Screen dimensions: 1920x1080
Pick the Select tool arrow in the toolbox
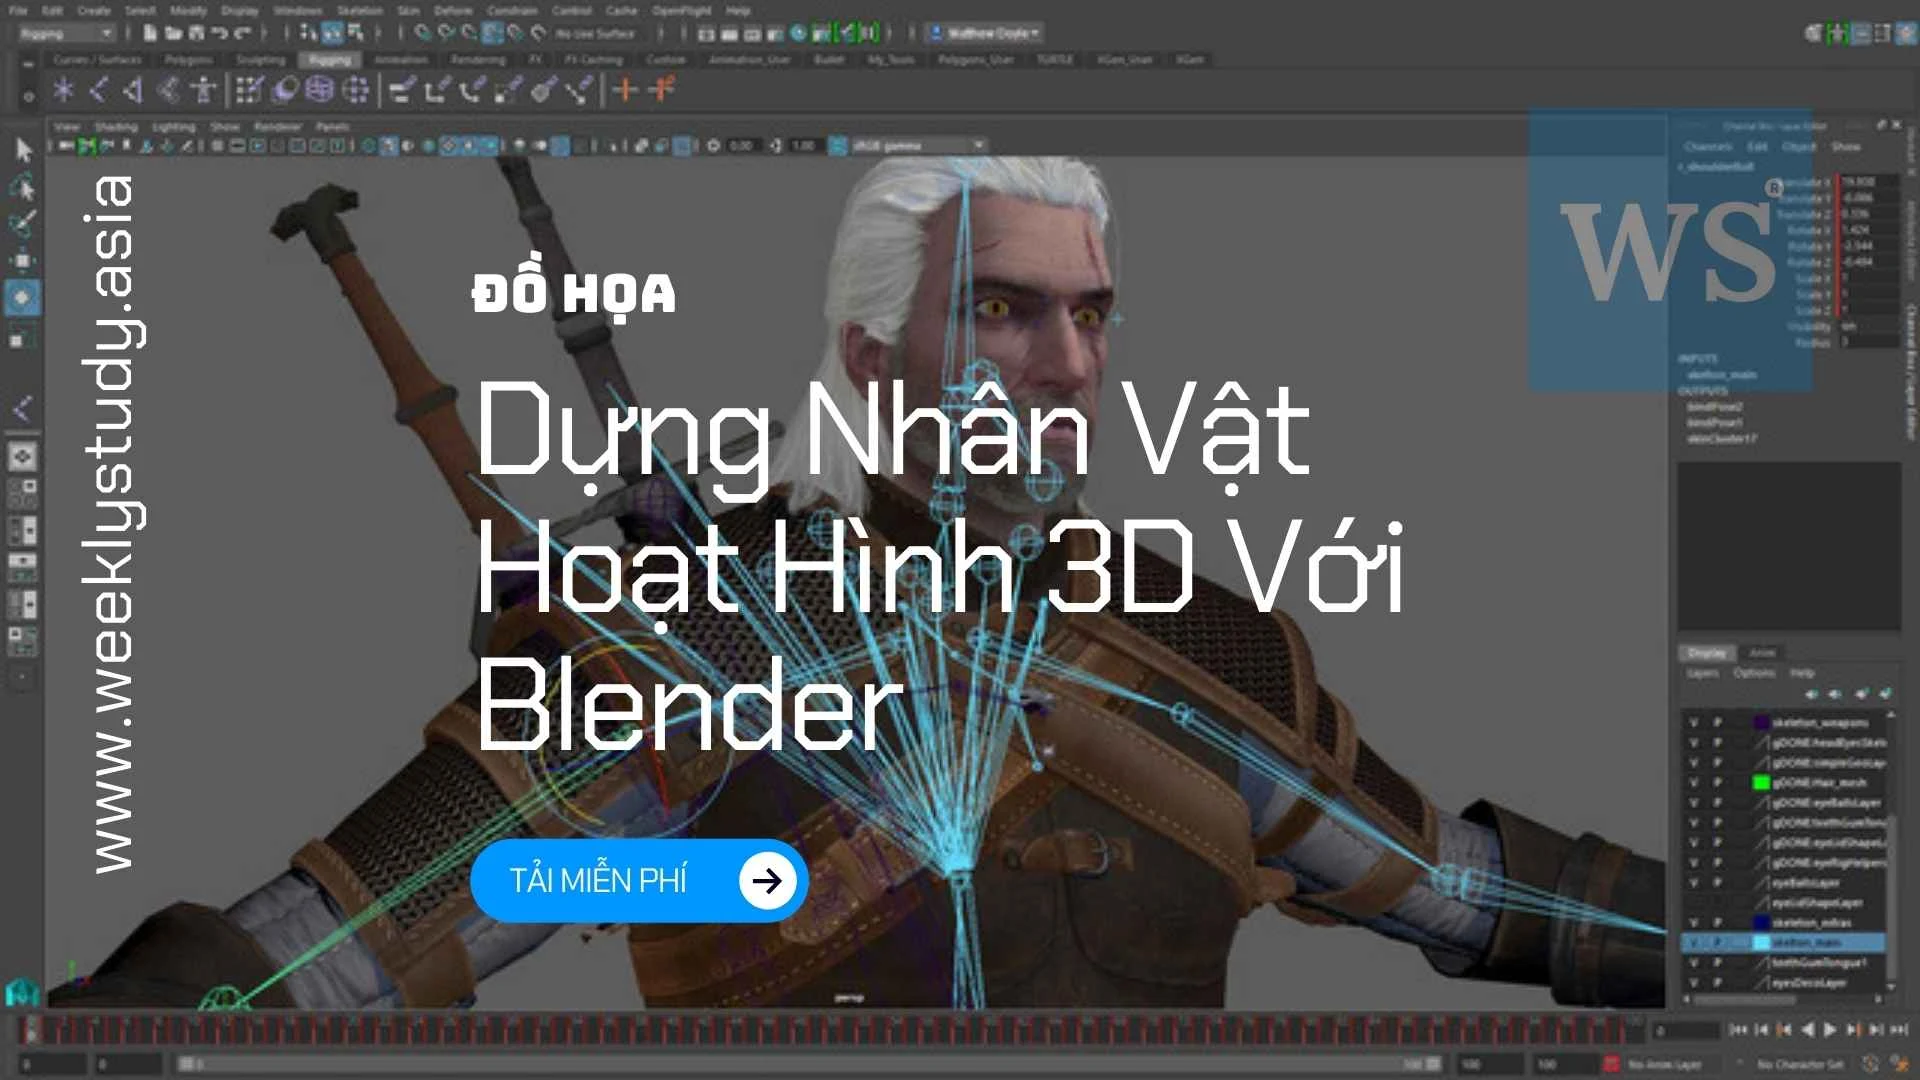(24, 150)
